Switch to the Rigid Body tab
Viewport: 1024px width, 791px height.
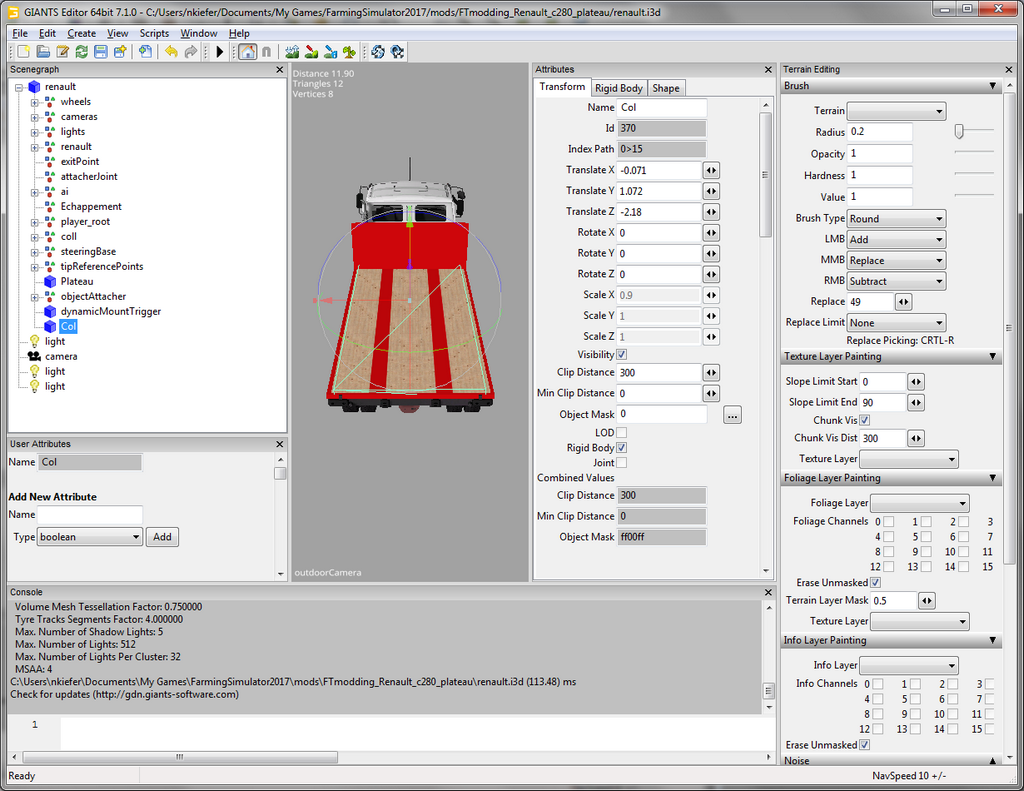619,88
